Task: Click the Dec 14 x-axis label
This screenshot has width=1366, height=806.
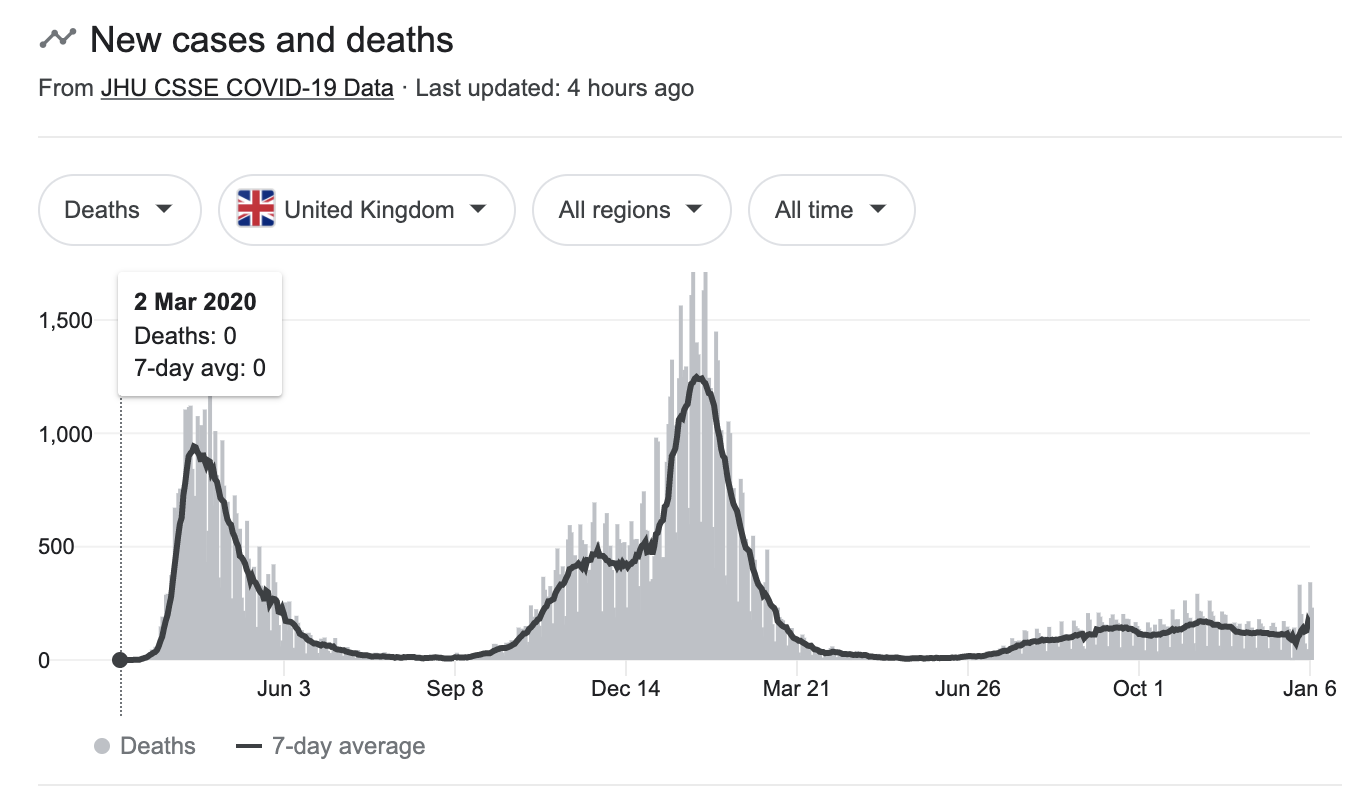Action: pyautogui.click(x=626, y=689)
